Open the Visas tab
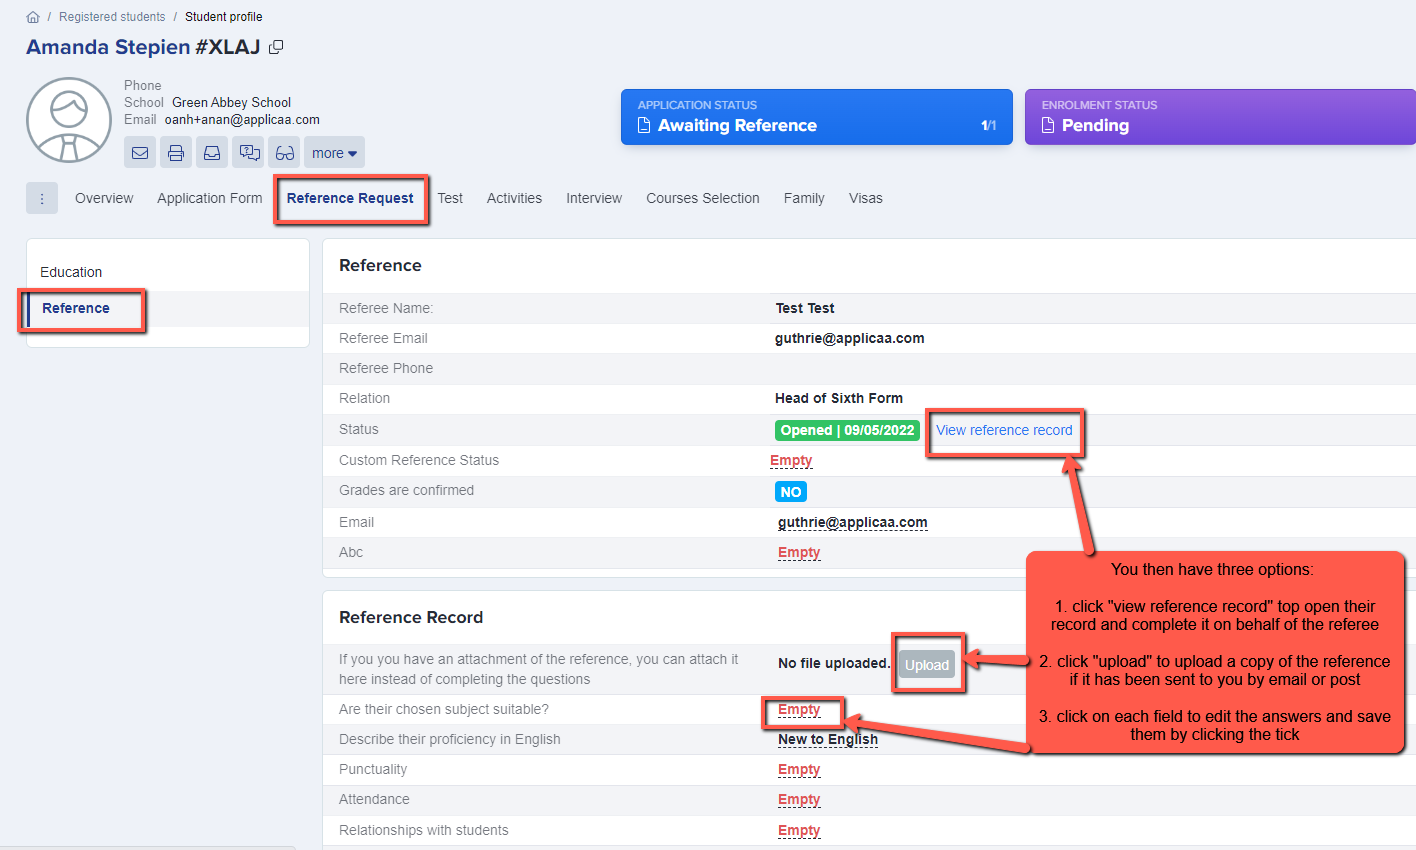The image size is (1416, 850). (x=866, y=198)
